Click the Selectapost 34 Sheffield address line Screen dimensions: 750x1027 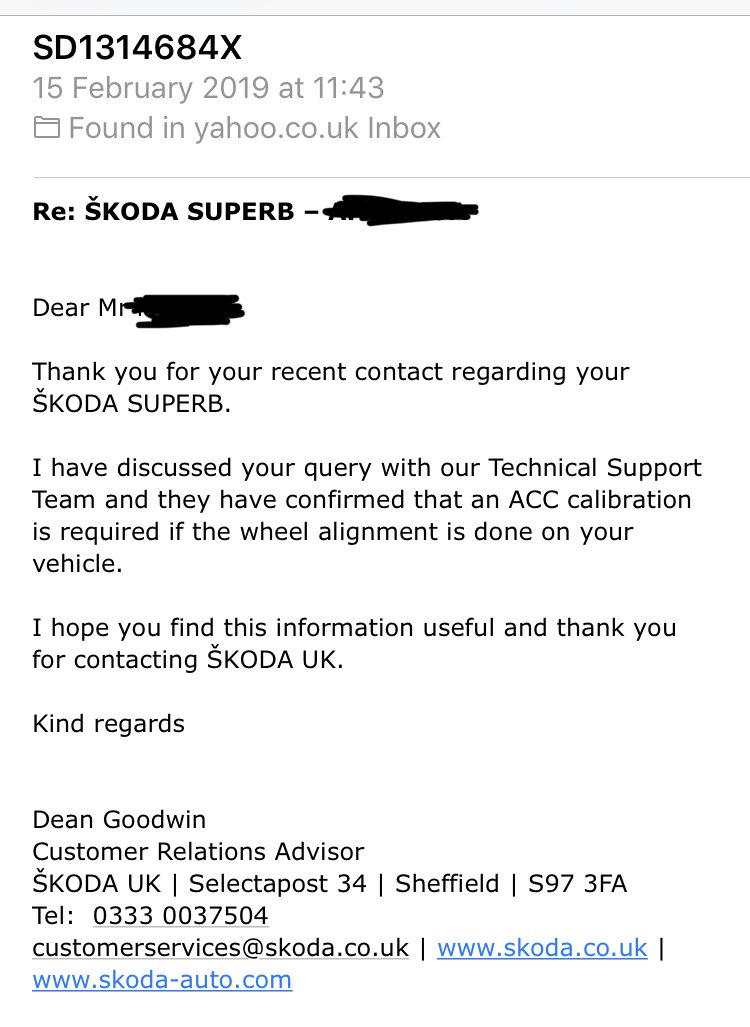(330, 884)
